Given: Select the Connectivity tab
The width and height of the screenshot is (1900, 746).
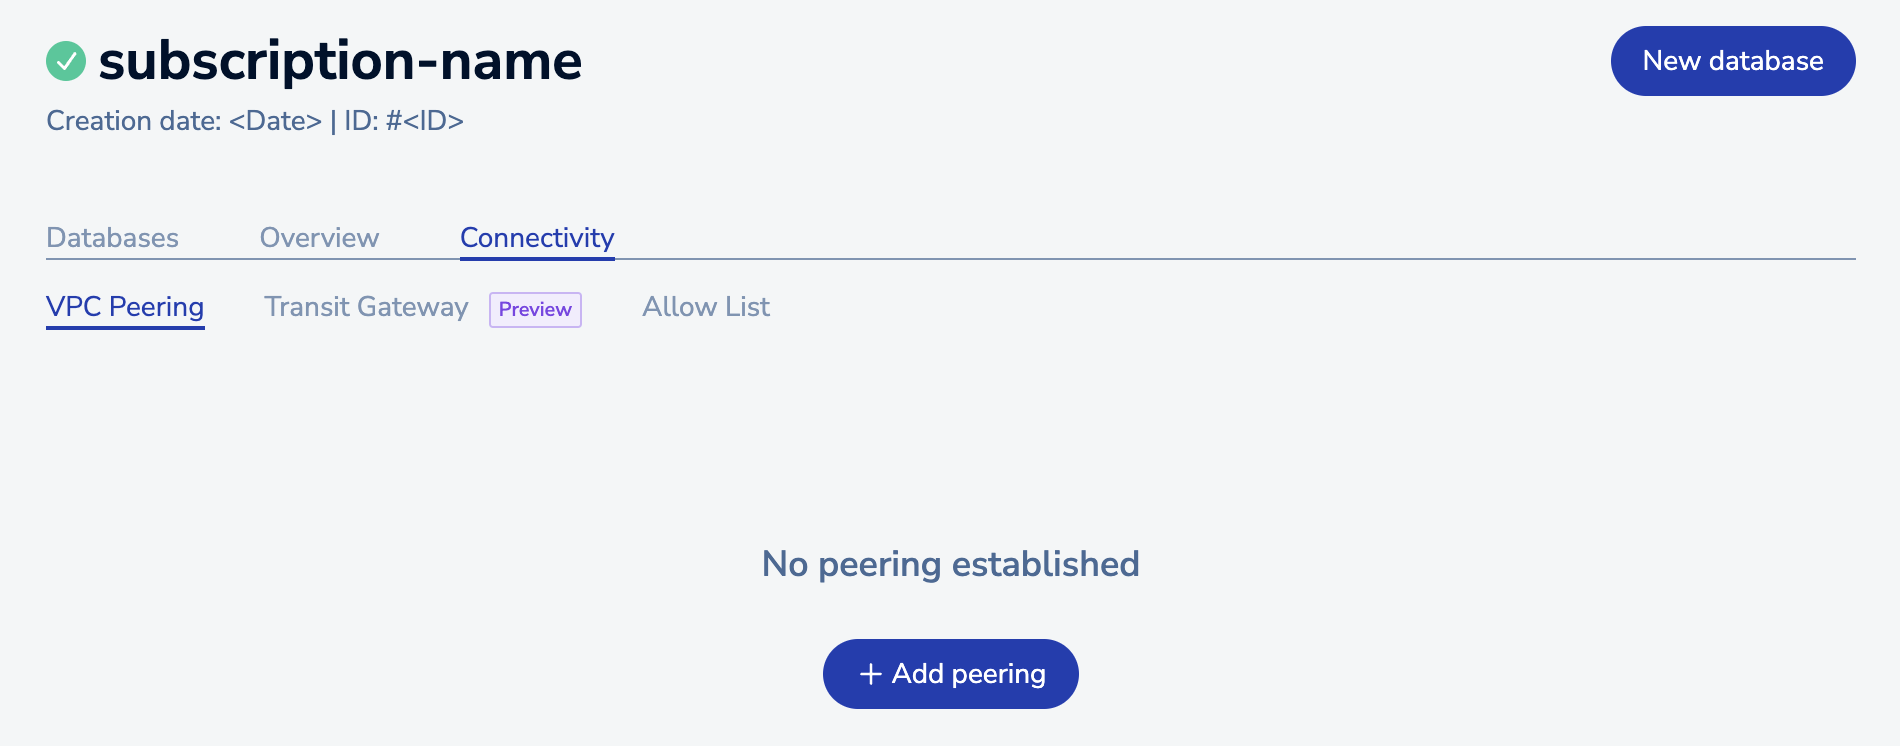Looking at the screenshot, I should pos(537,238).
